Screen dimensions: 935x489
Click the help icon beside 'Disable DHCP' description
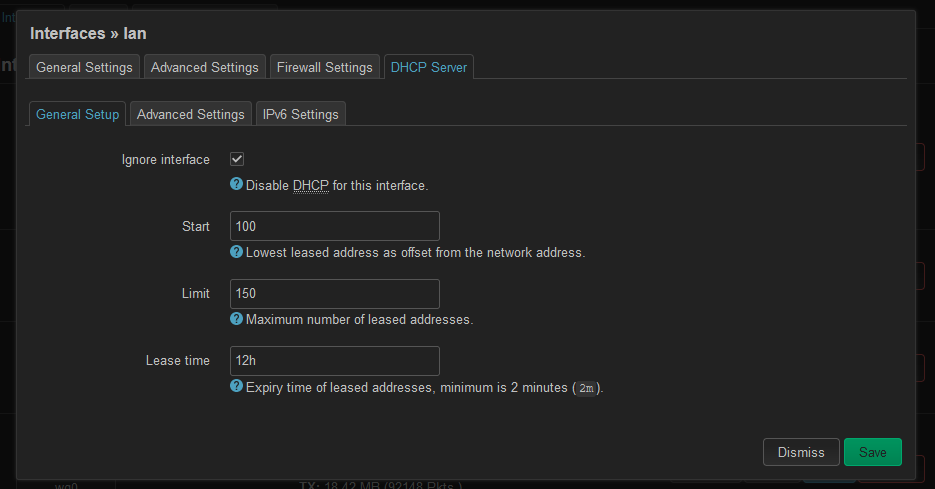(237, 185)
